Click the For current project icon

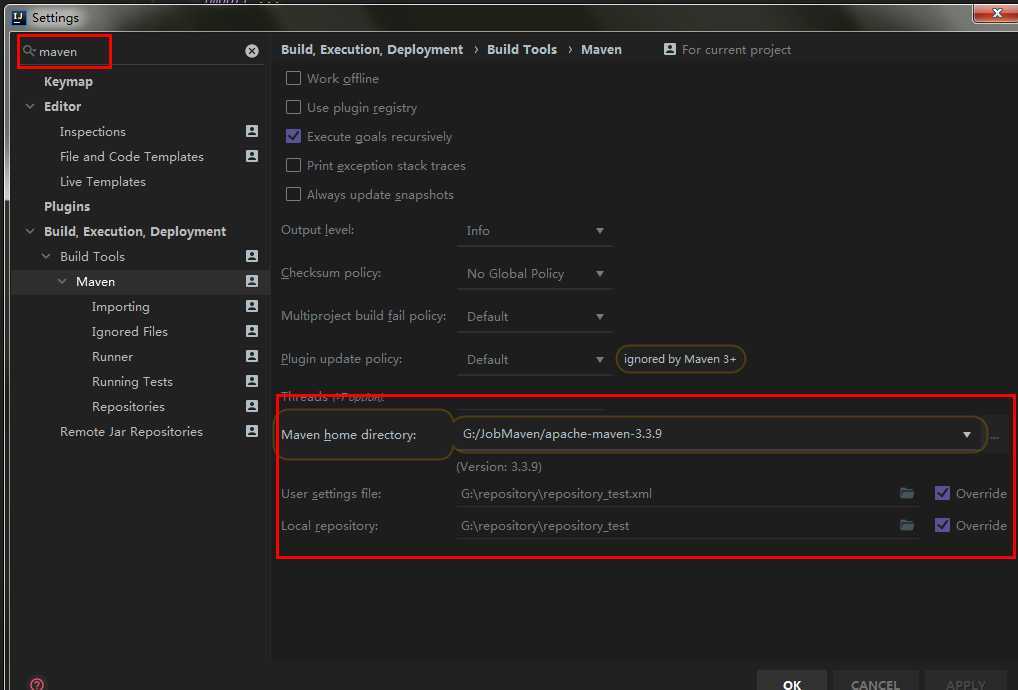click(670, 49)
